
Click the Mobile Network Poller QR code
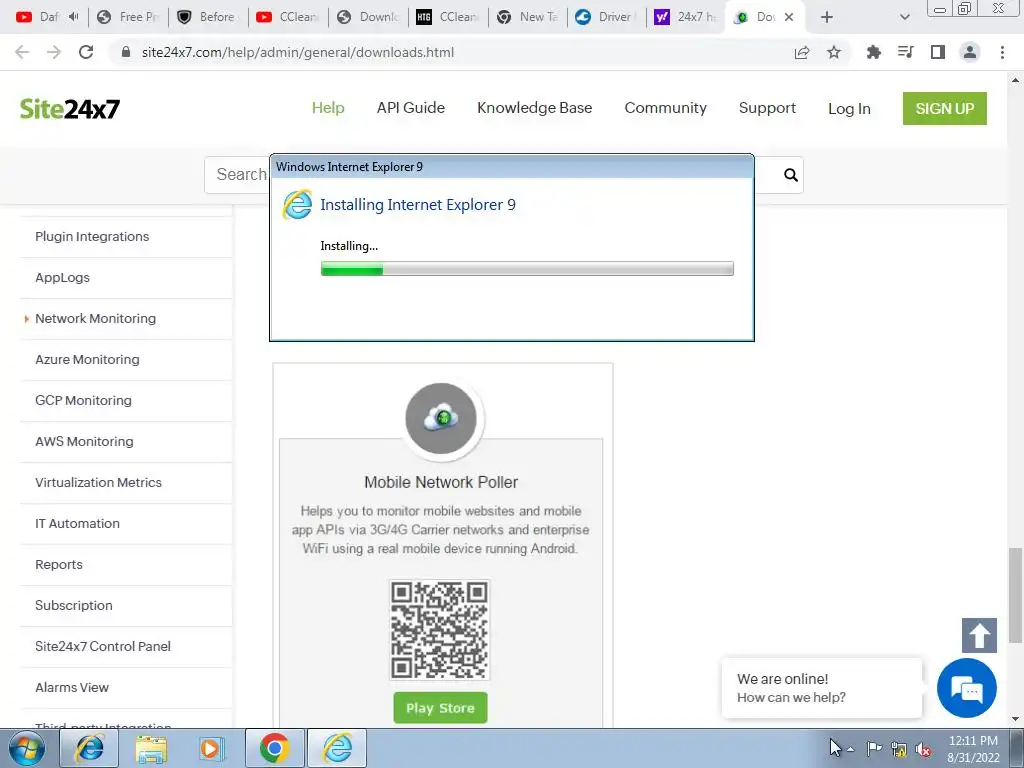point(440,630)
